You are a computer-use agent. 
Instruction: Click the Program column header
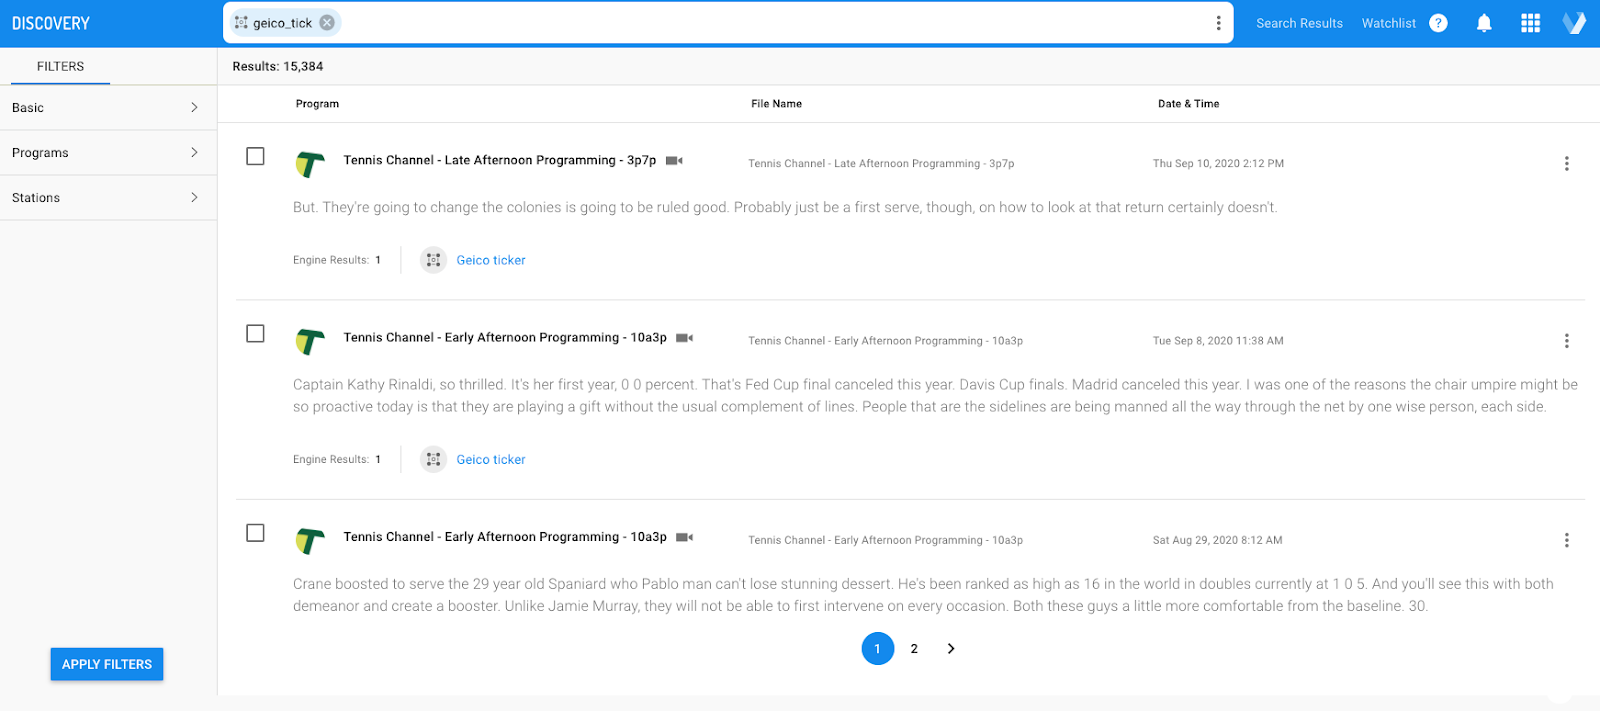coord(317,104)
